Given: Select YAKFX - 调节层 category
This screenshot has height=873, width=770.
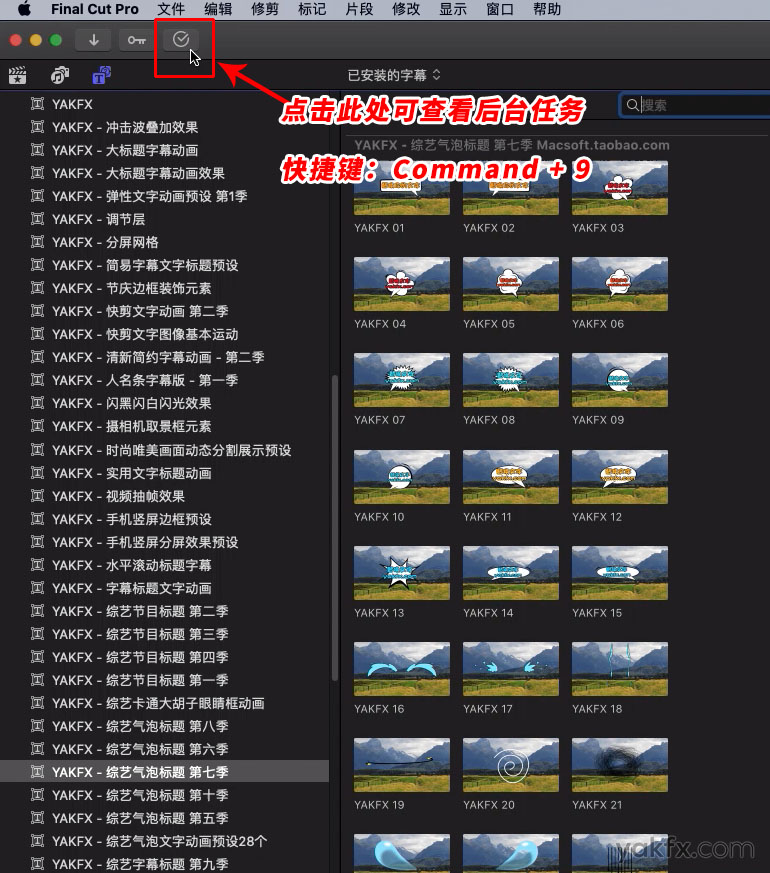Looking at the screenshot, I should tap(164, 219).
